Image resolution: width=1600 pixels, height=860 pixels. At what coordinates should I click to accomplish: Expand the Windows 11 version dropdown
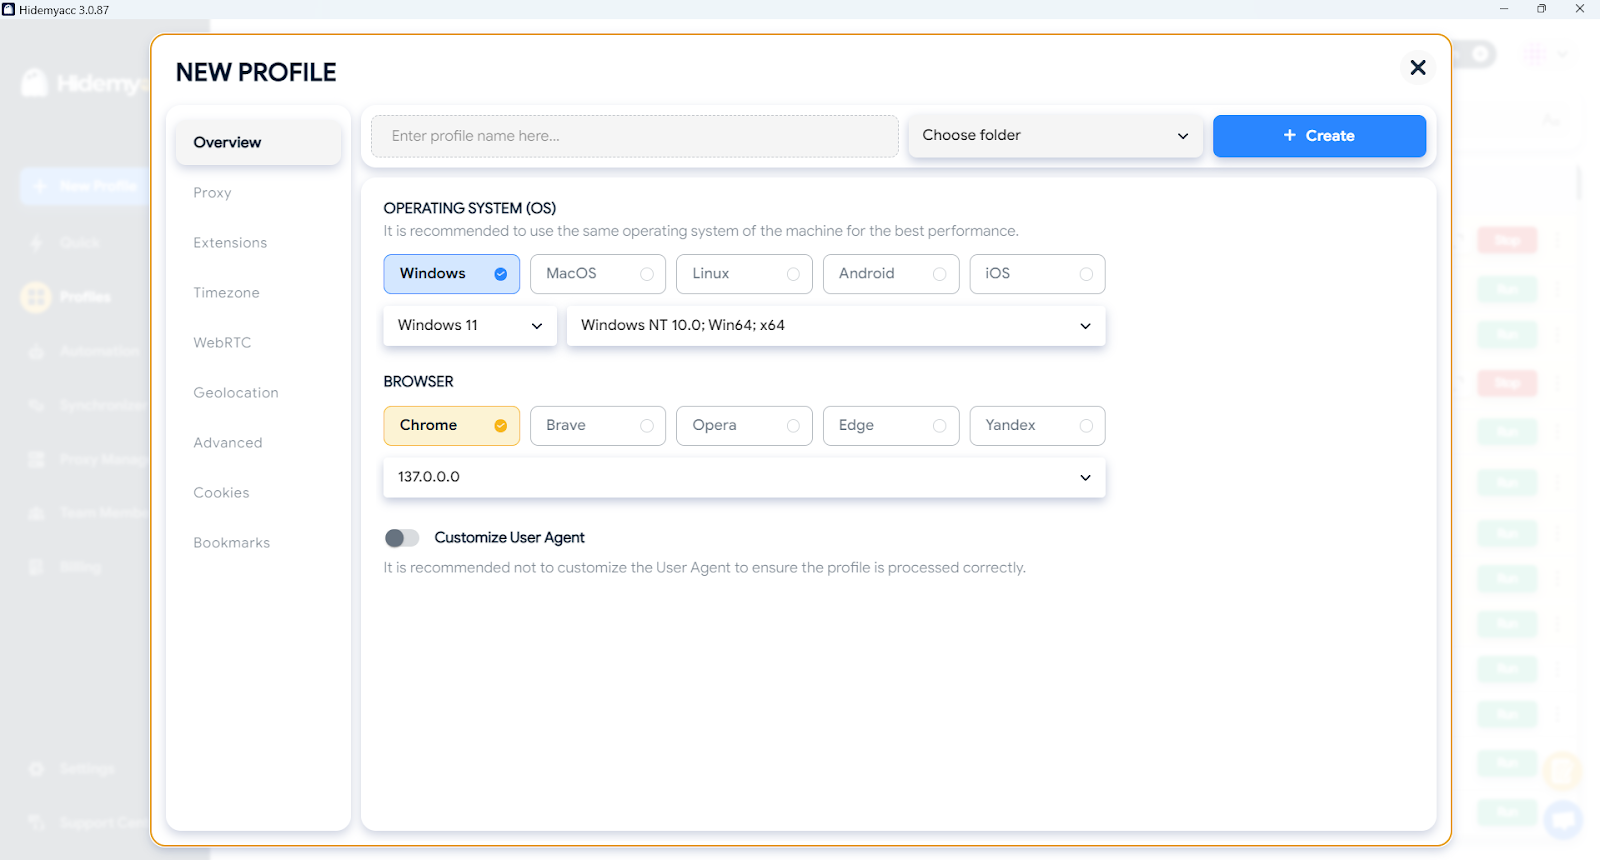469,326
